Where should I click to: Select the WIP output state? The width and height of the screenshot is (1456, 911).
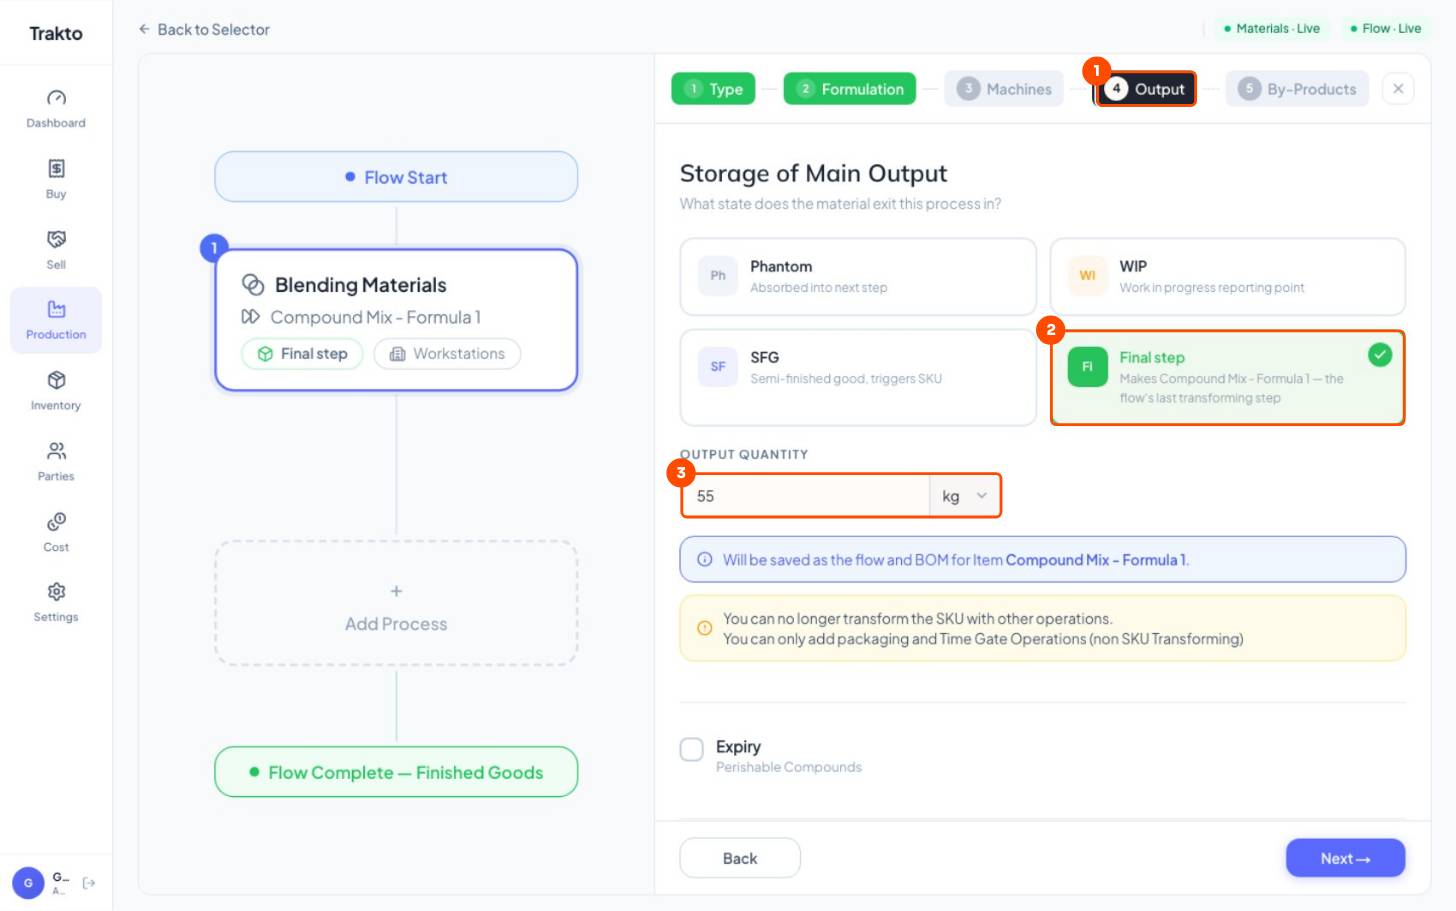click(x=1228, y=277)
